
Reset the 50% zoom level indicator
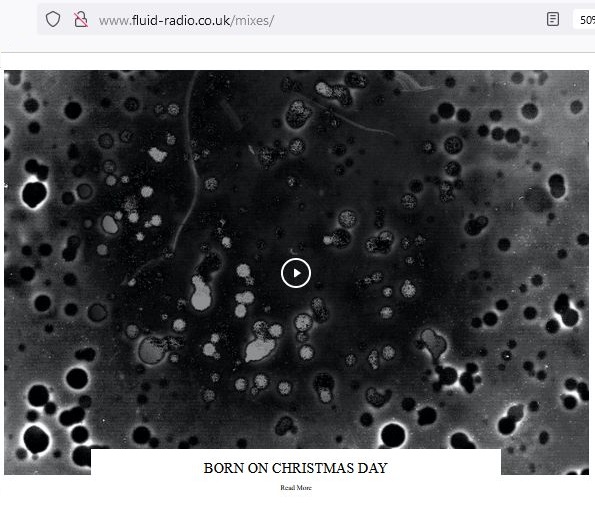click(x=585, y=20)
